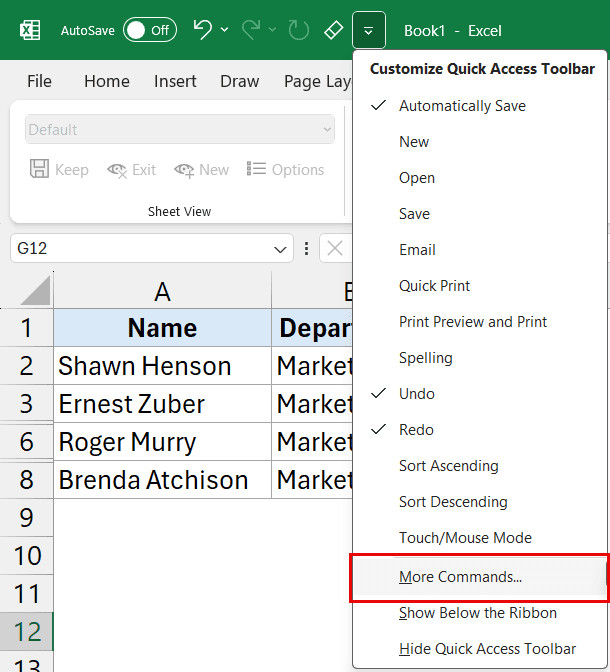Uncheck Redo in Customize Quick Access menu

417,430
